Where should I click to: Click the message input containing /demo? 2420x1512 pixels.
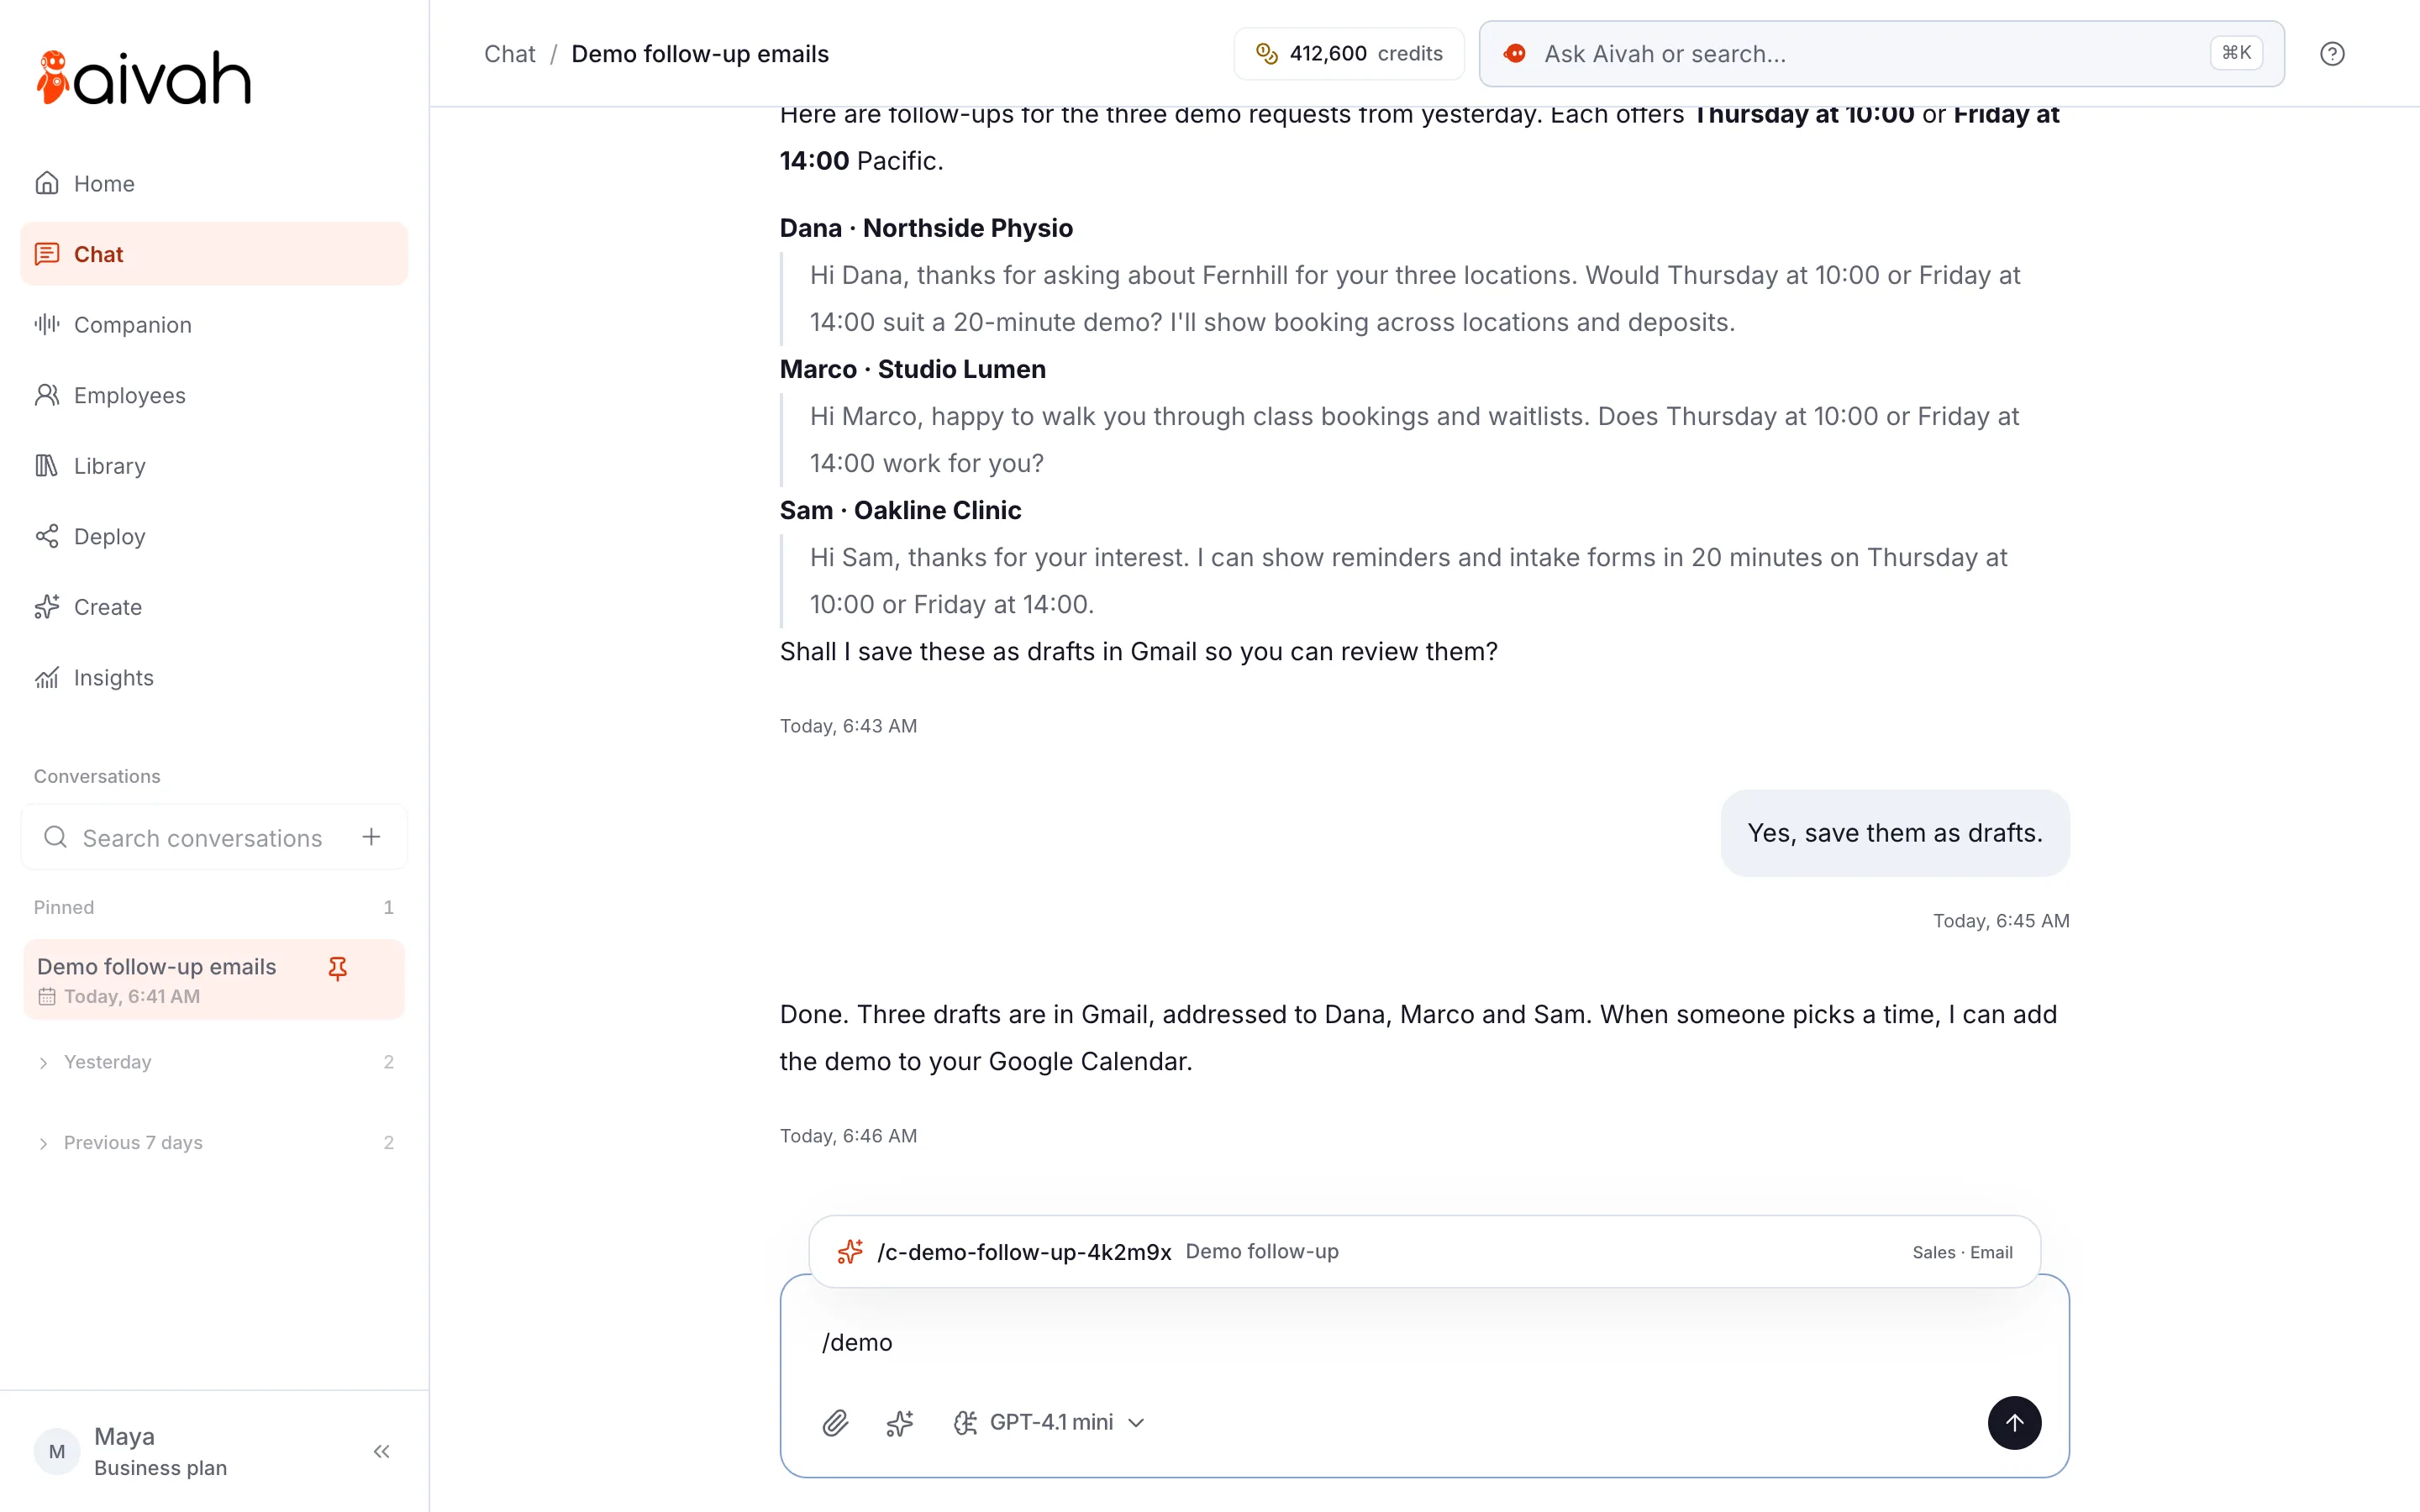(1424, 1342)
